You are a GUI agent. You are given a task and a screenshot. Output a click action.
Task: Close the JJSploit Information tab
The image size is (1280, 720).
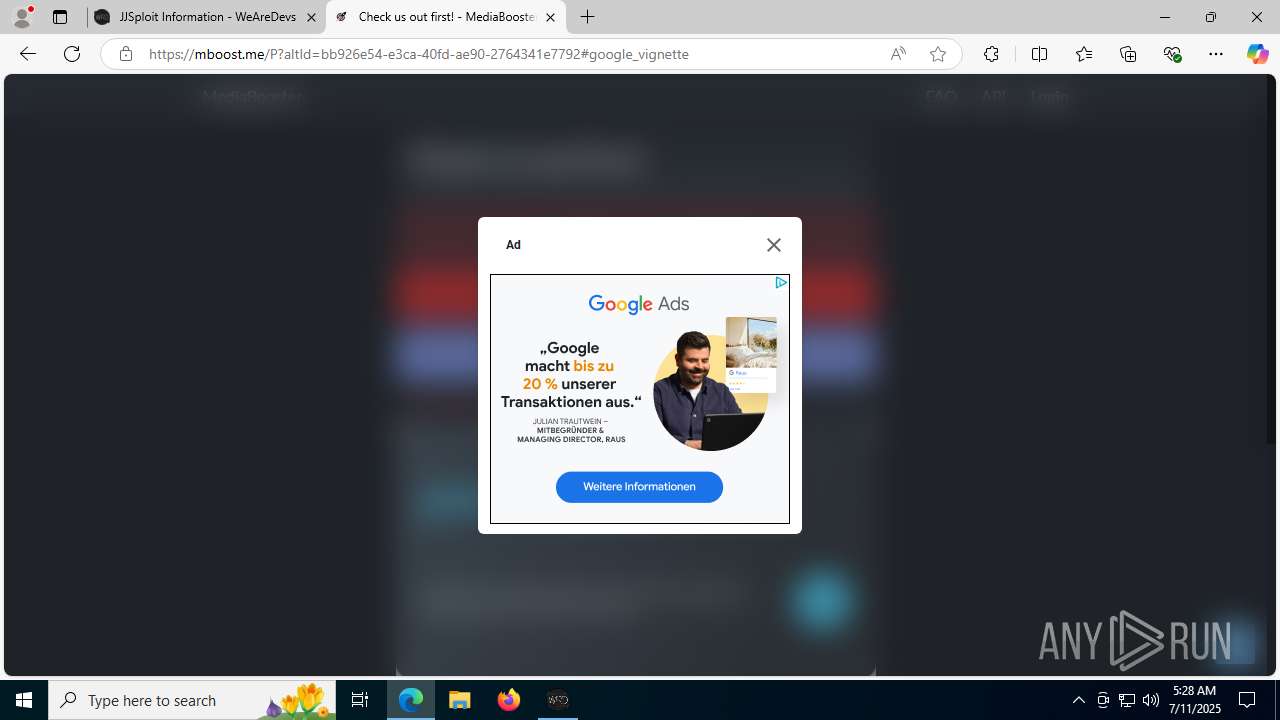pos(311,17)
